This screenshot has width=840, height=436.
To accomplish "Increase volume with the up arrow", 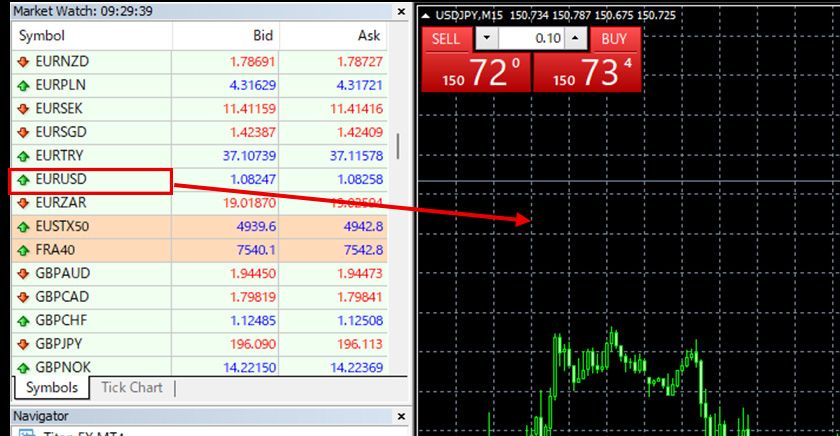I will 575,38.
